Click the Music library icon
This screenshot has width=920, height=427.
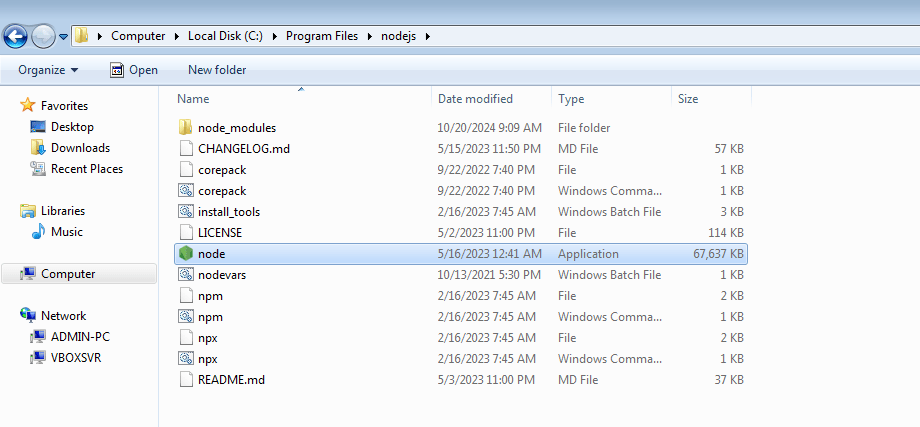click(x=38, y=232)
